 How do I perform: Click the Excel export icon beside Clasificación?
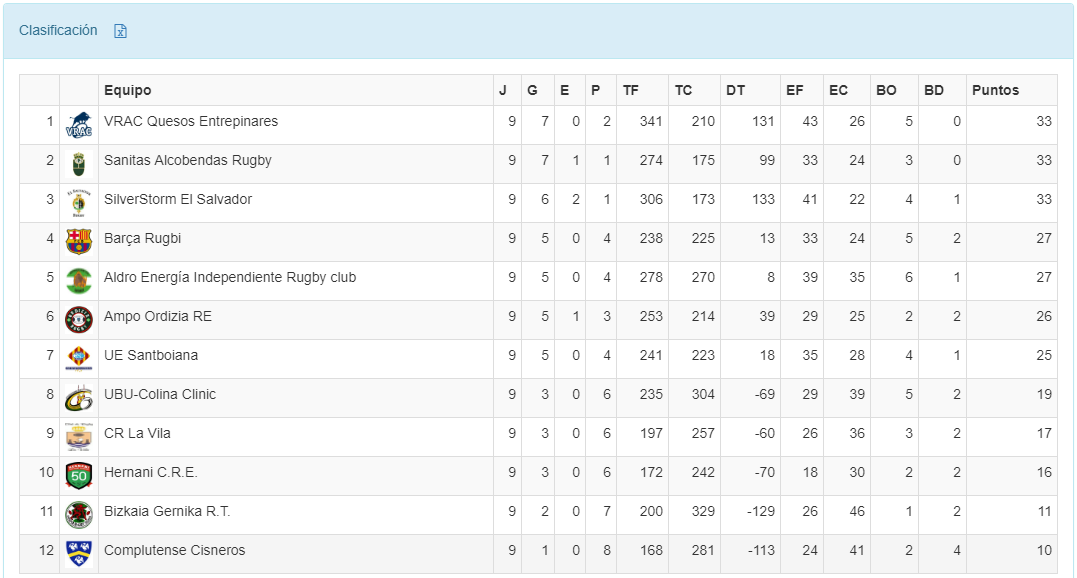point(120,31)
